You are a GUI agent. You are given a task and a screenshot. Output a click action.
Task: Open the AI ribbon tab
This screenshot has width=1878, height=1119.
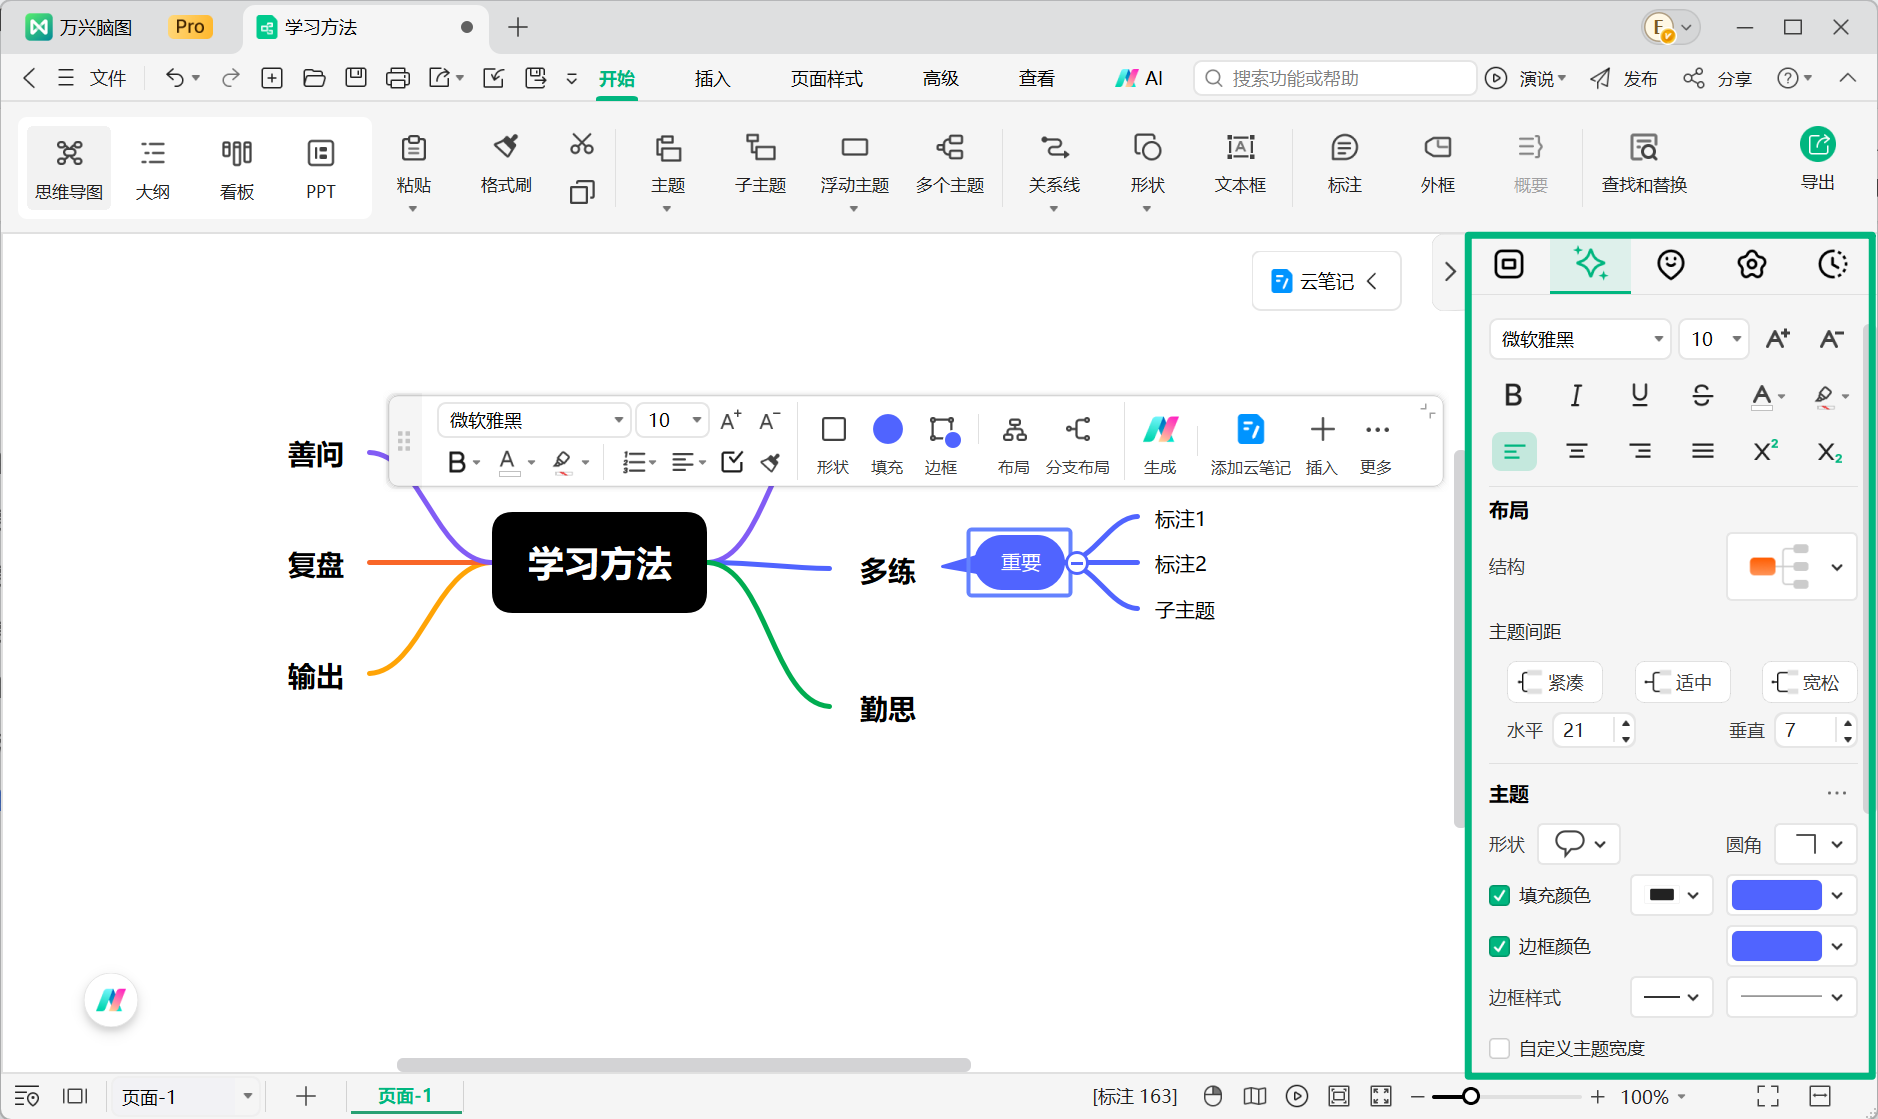1139,78
